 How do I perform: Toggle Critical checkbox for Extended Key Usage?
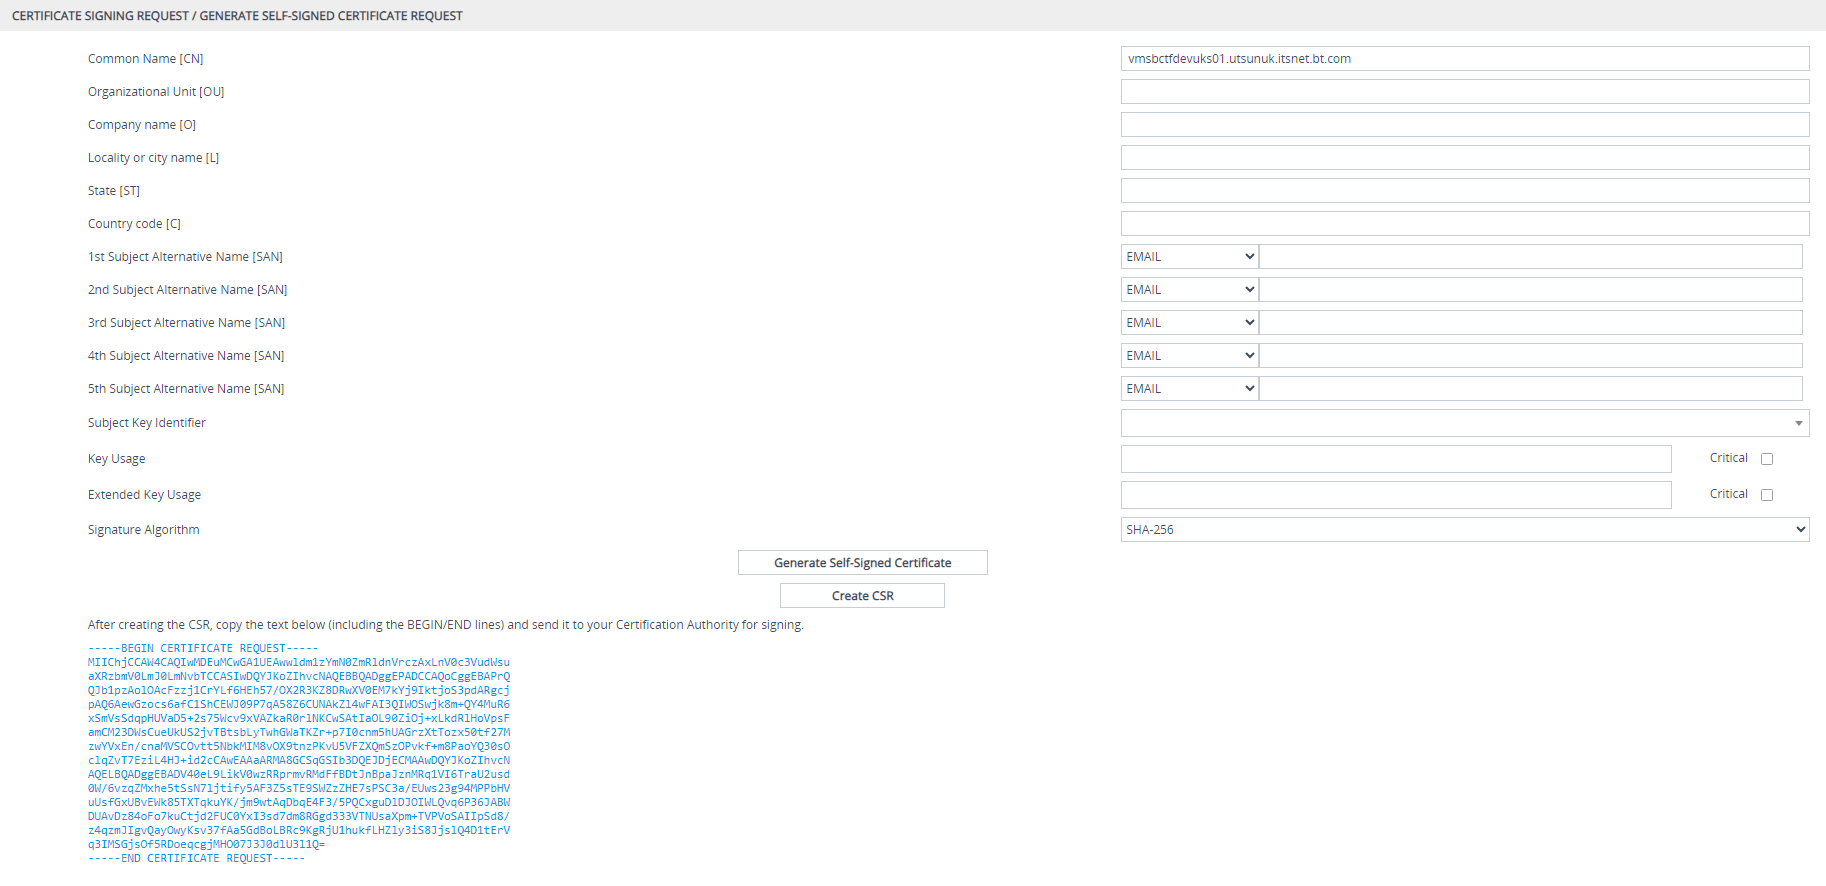tap(1767, 495)
